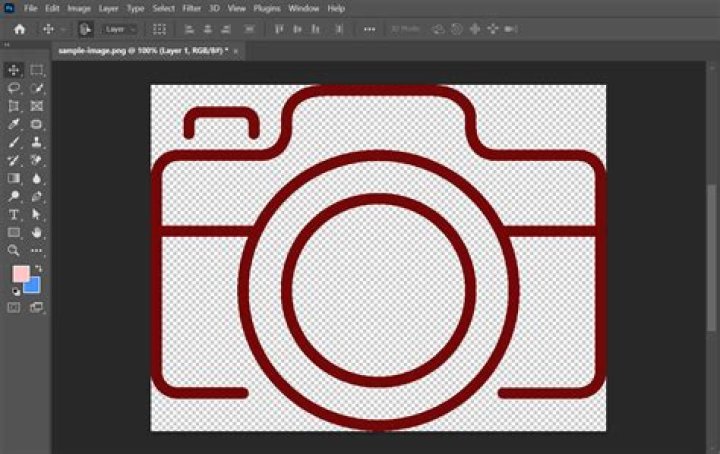Screen dimensions: 720x454
Task: Open the Help menu
Action: point(336,8)
